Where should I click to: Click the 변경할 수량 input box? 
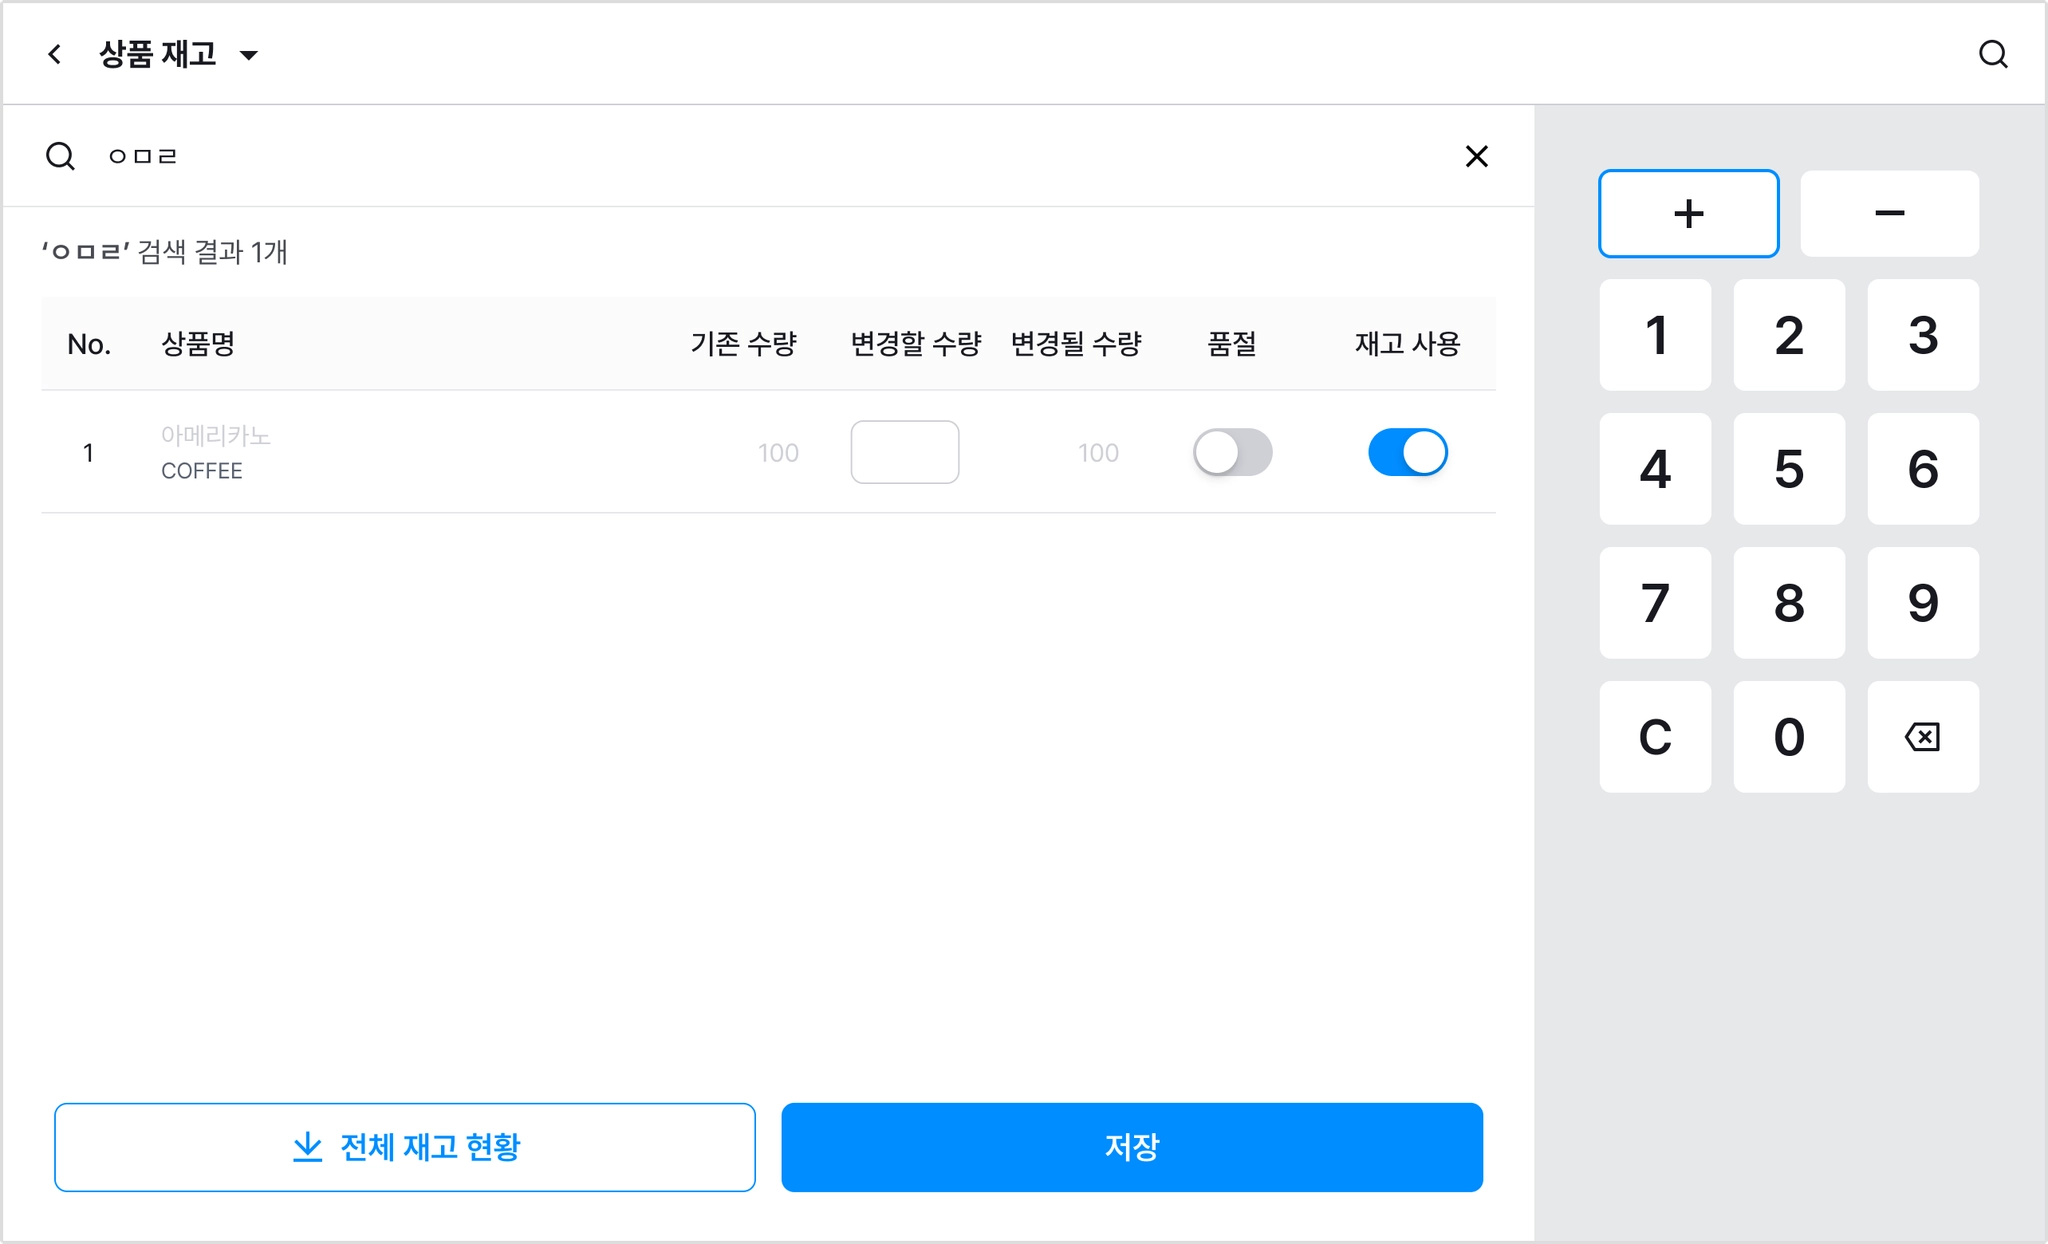(905, 452)
